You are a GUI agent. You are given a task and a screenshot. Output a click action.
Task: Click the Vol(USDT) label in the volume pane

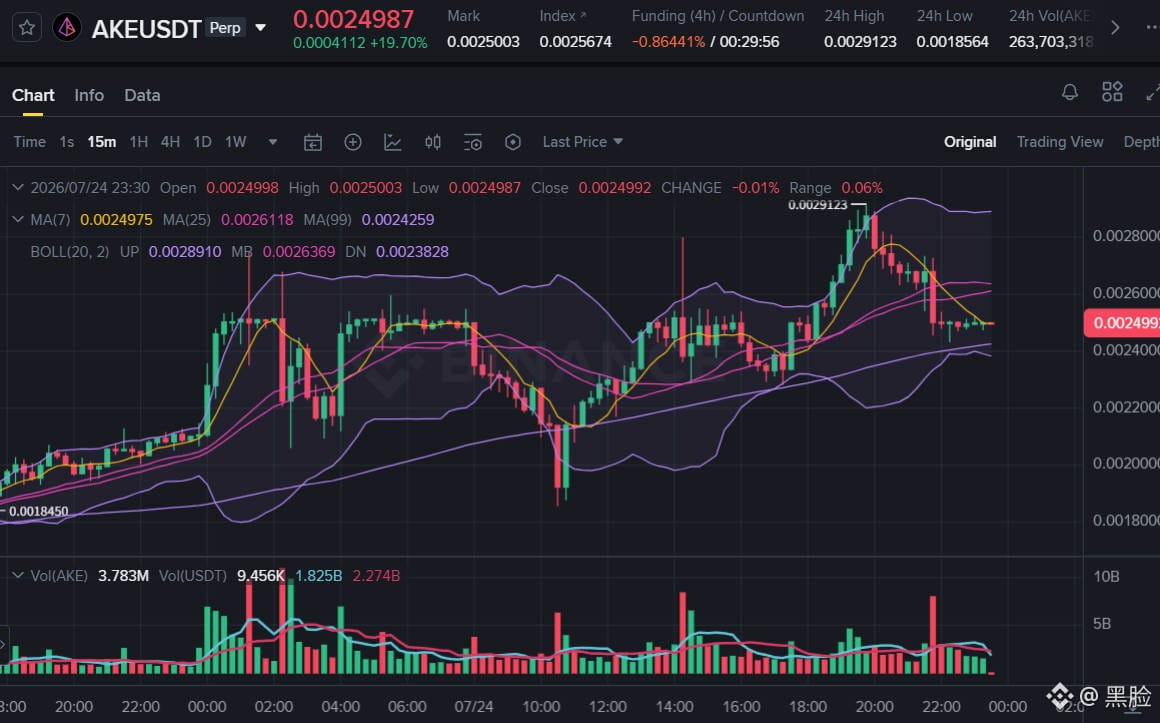[x=192, y=576]
